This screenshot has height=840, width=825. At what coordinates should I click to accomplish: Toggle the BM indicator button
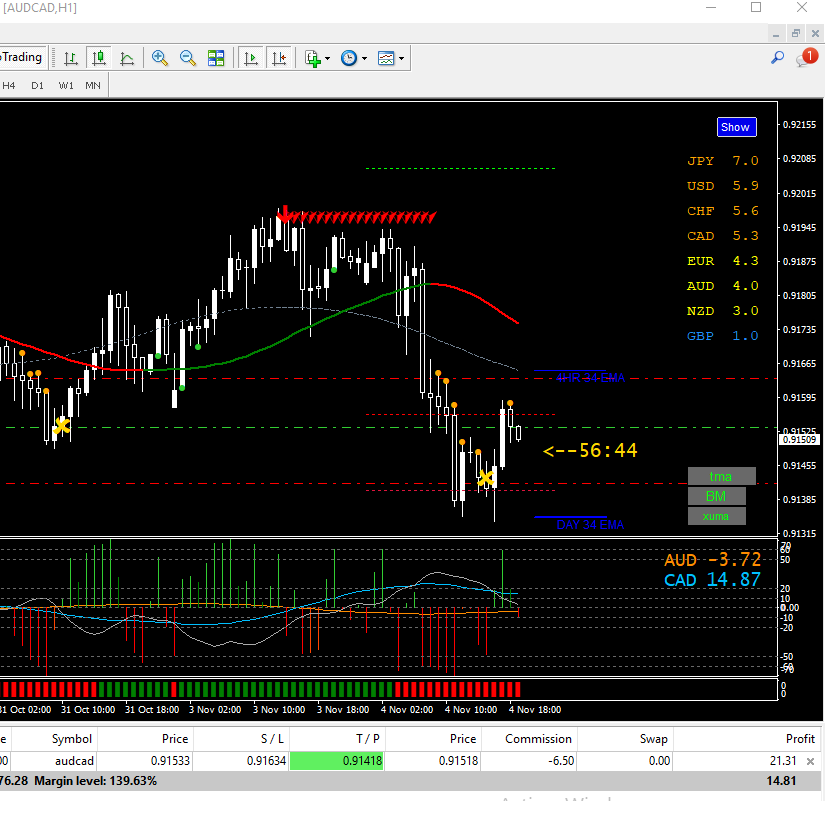pos(716,496)
